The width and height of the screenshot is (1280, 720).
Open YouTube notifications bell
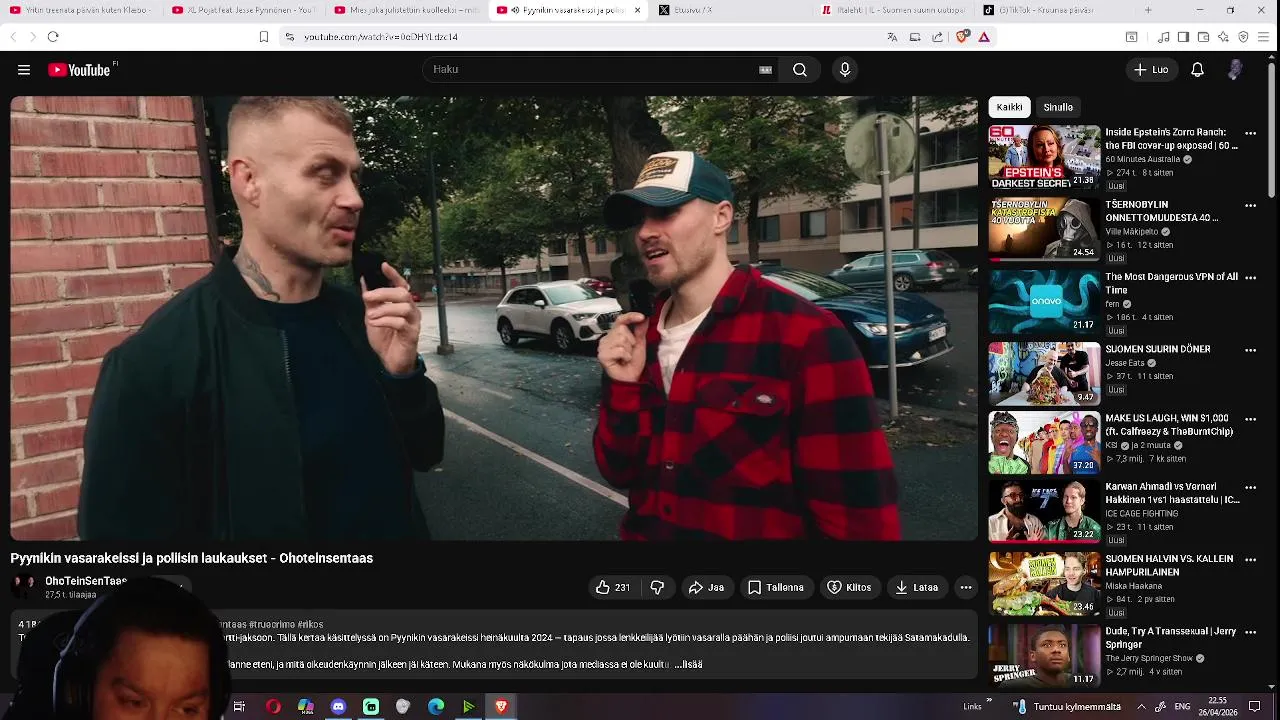point(1197,70)
